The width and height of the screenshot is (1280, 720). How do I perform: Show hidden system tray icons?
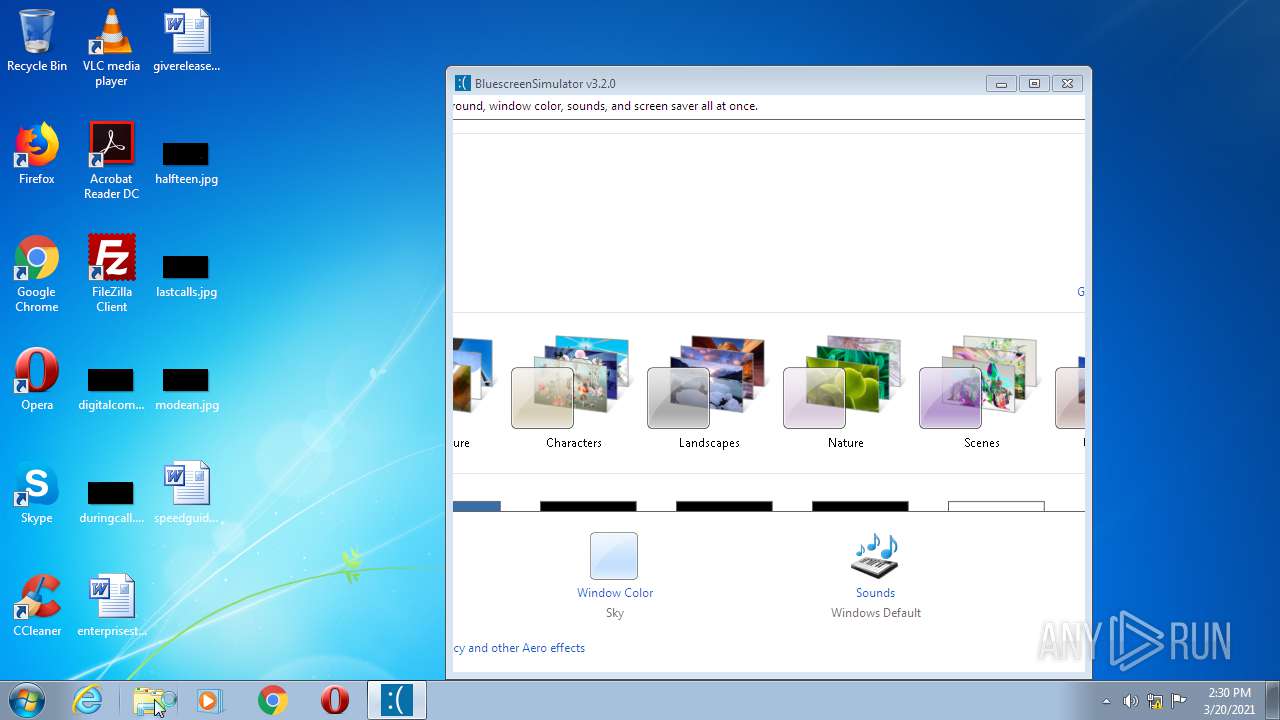click(1106, 701)
